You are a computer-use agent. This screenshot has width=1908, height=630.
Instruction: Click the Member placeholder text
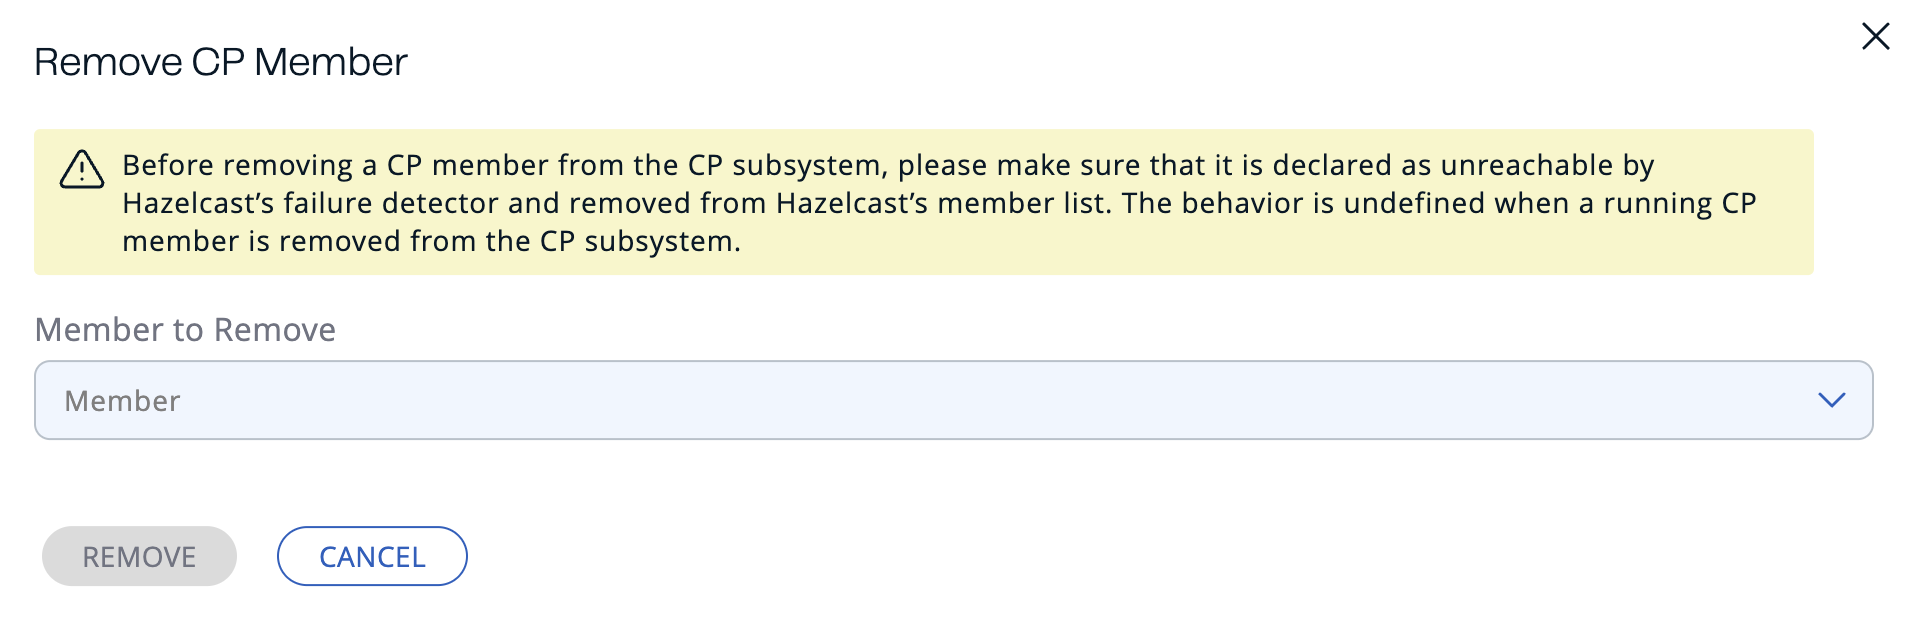[123, 400]
